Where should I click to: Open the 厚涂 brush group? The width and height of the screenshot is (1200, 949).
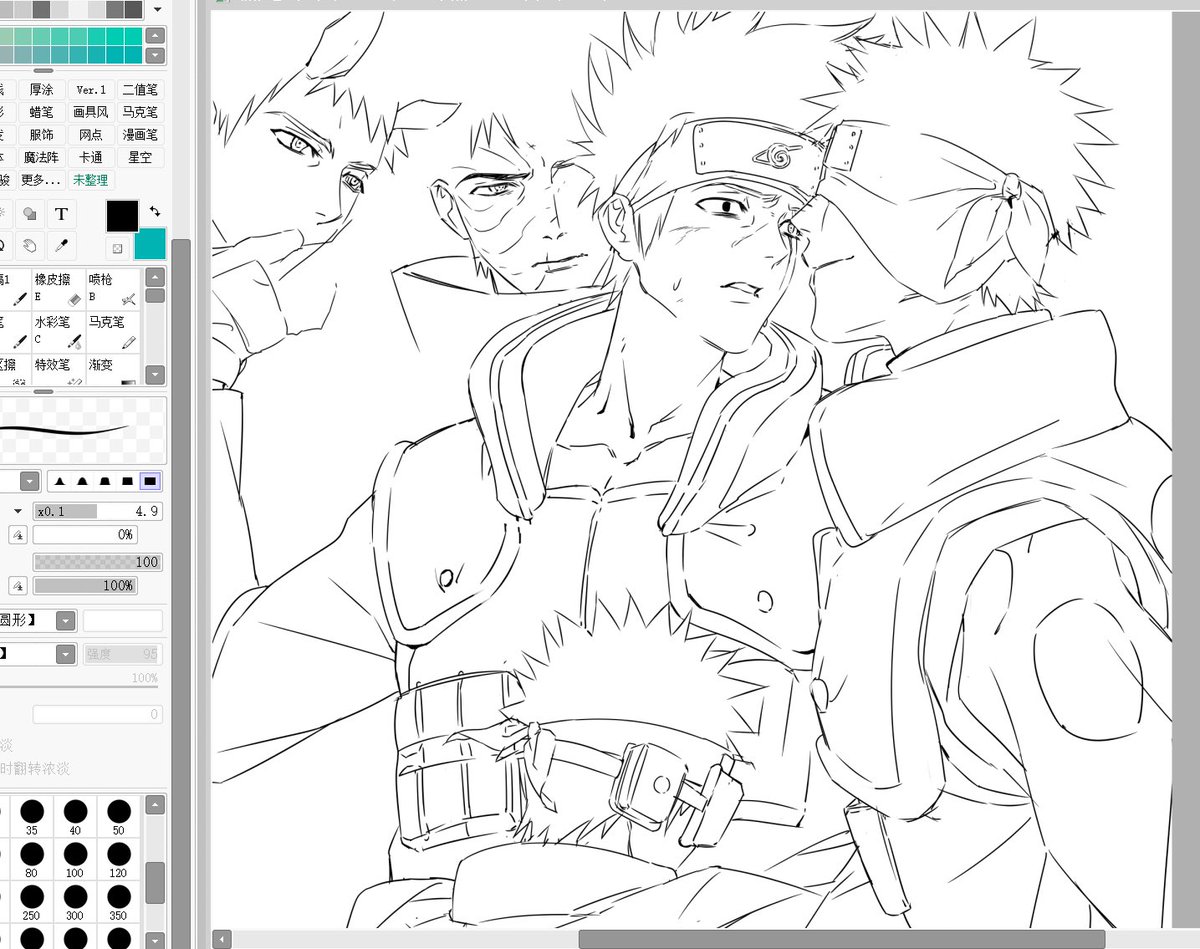coord(42,90)
